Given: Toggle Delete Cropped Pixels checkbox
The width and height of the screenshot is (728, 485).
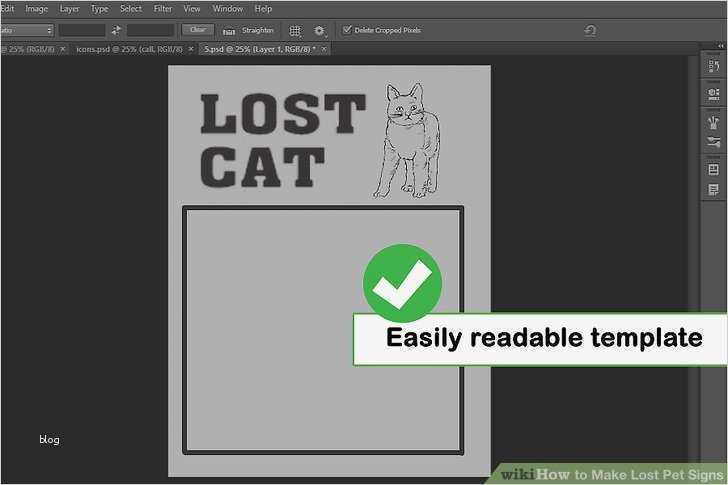Looking at the screenshot, I should click(347, 30).
